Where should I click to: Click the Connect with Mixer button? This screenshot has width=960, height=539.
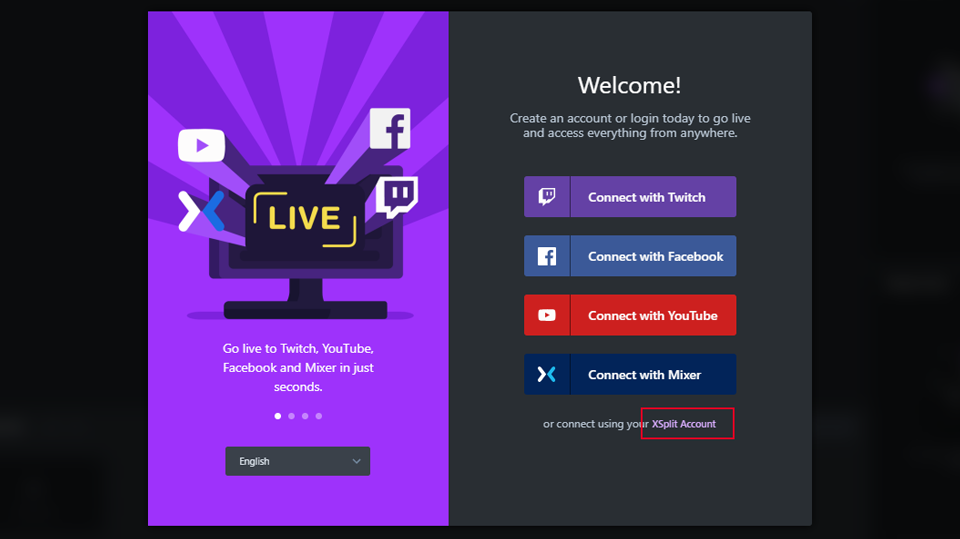[x=630, y=374]
